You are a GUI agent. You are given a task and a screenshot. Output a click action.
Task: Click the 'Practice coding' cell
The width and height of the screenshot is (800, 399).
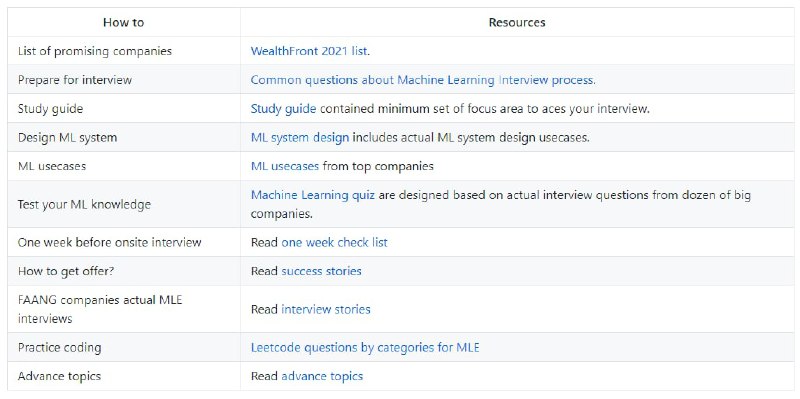pyautogui.click(x=124, y=348)
